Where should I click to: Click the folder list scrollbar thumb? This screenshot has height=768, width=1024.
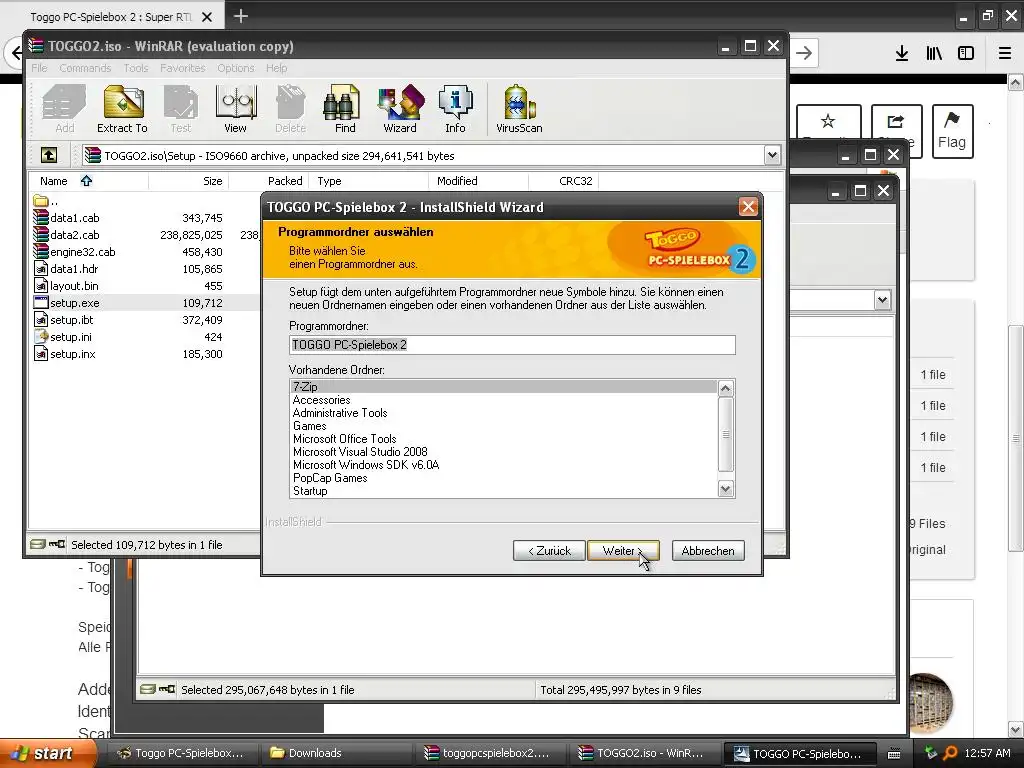click(x=726, y=434)
